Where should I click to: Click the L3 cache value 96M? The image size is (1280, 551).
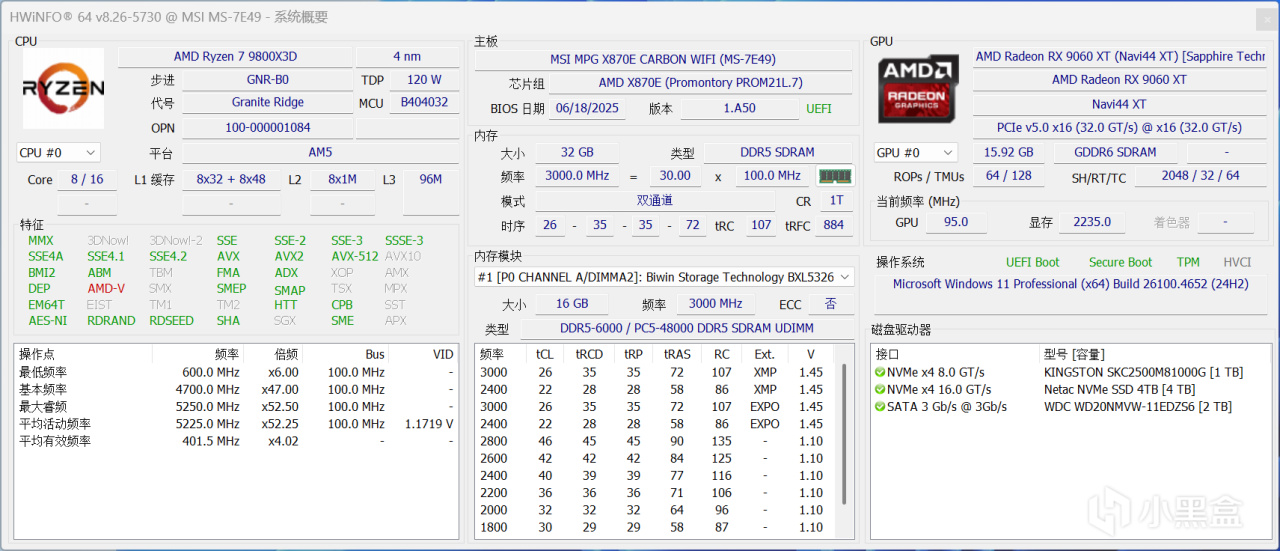click(431, 179)
